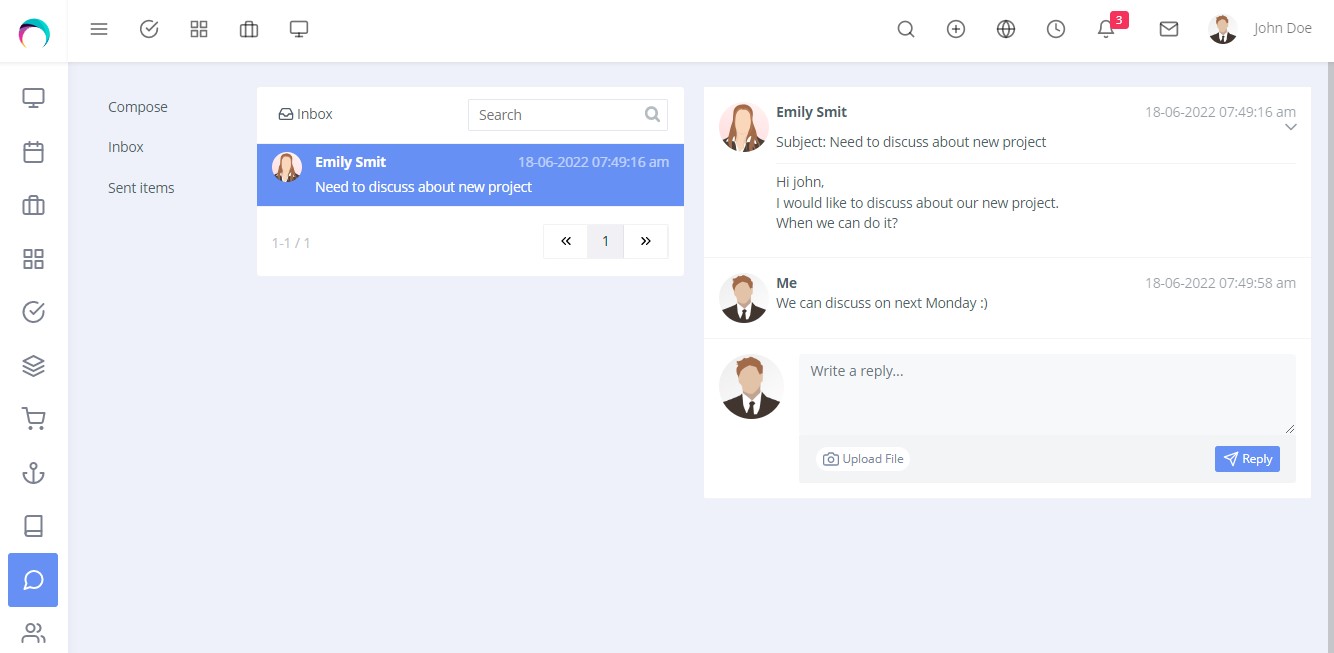Select Emily Smit's message in inbox list
The width and height of the screenshot is (1334, 653).
coord(470,175)
